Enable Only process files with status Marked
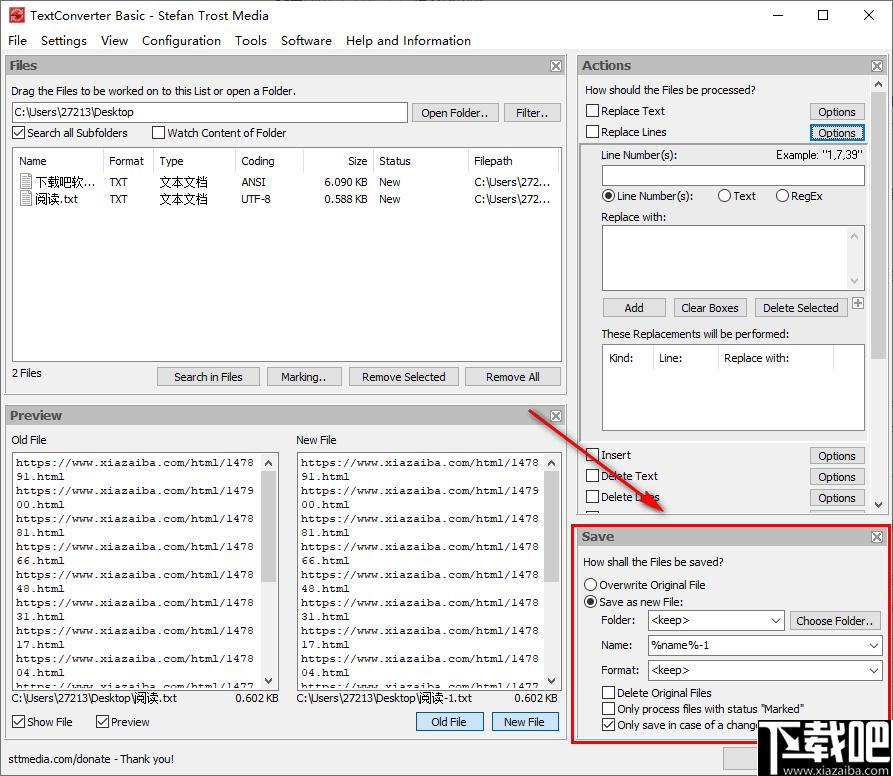 click(608, 708)
